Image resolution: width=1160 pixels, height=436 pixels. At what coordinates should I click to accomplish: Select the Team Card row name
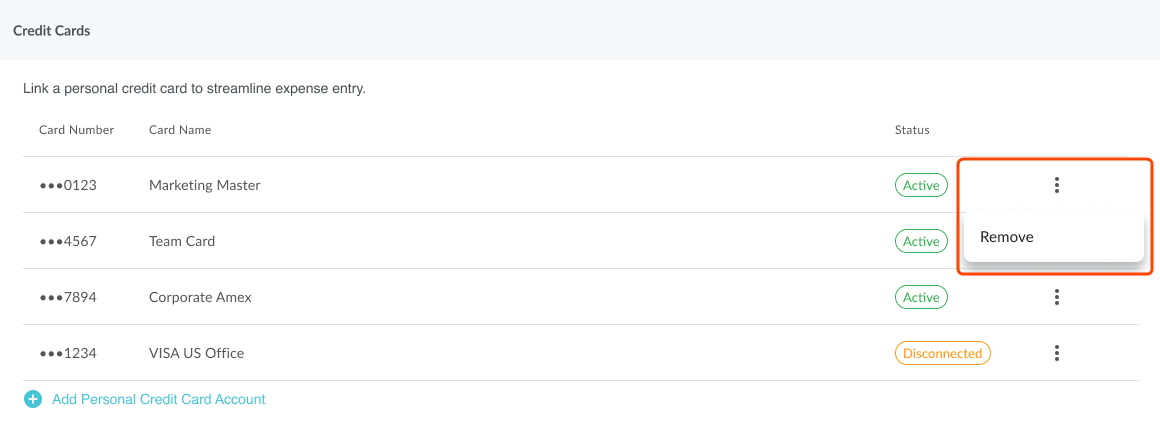point(182,241)
